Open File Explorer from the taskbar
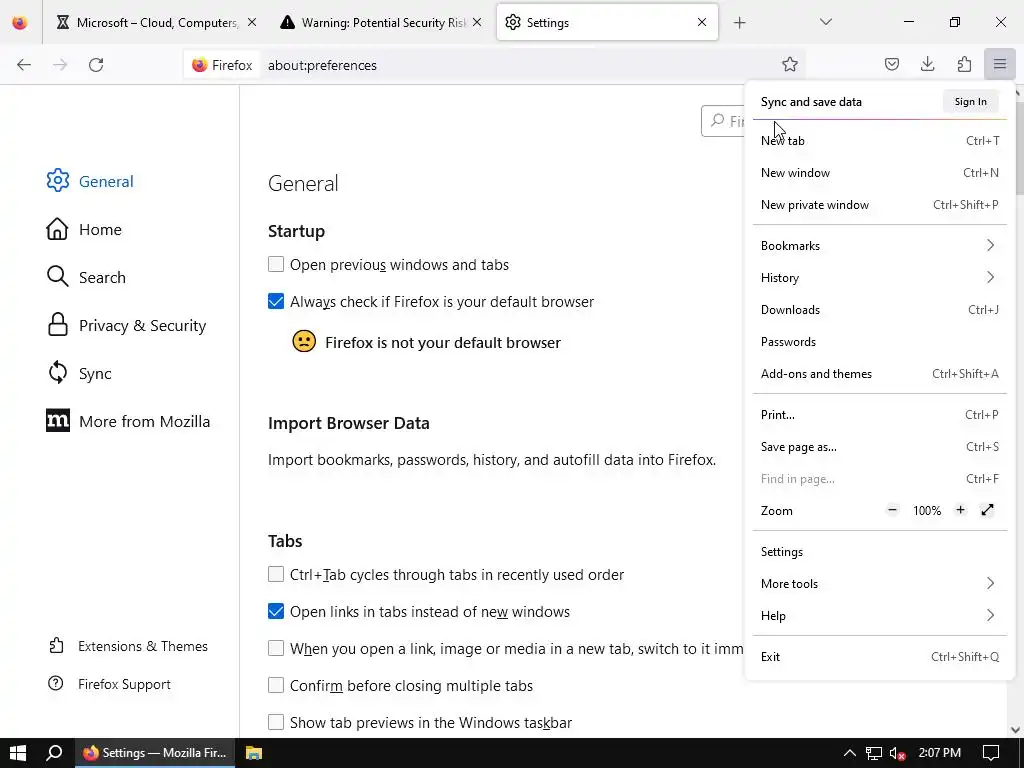 pyautogui.click(x=253, y=753)
